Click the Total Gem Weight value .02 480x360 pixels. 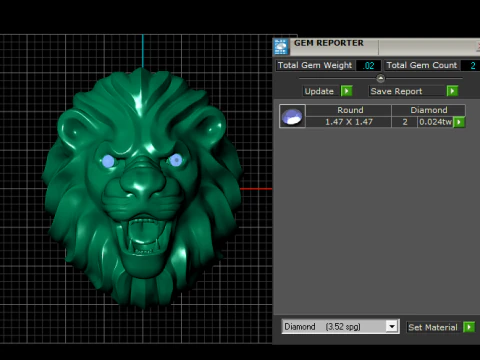369,65
